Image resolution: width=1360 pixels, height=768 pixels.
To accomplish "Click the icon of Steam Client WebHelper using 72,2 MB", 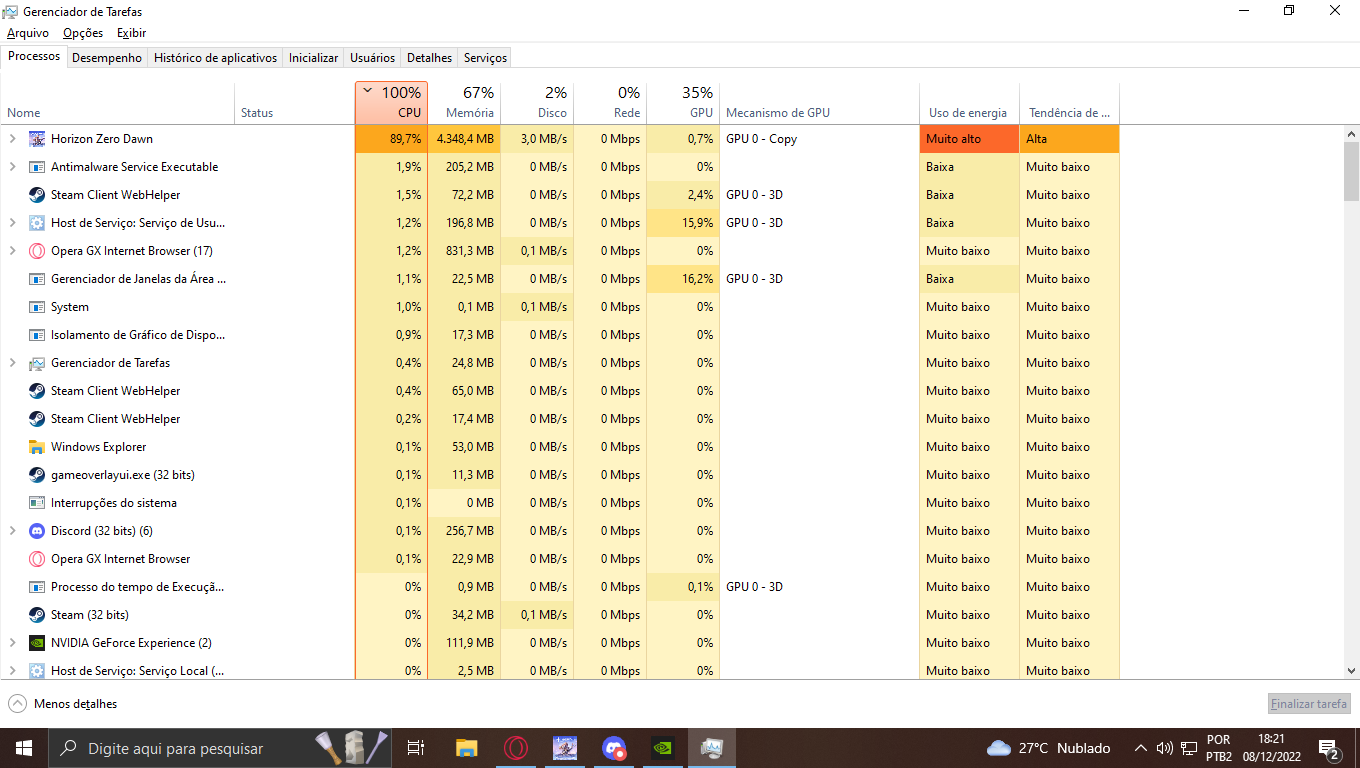I will [37, 195].
